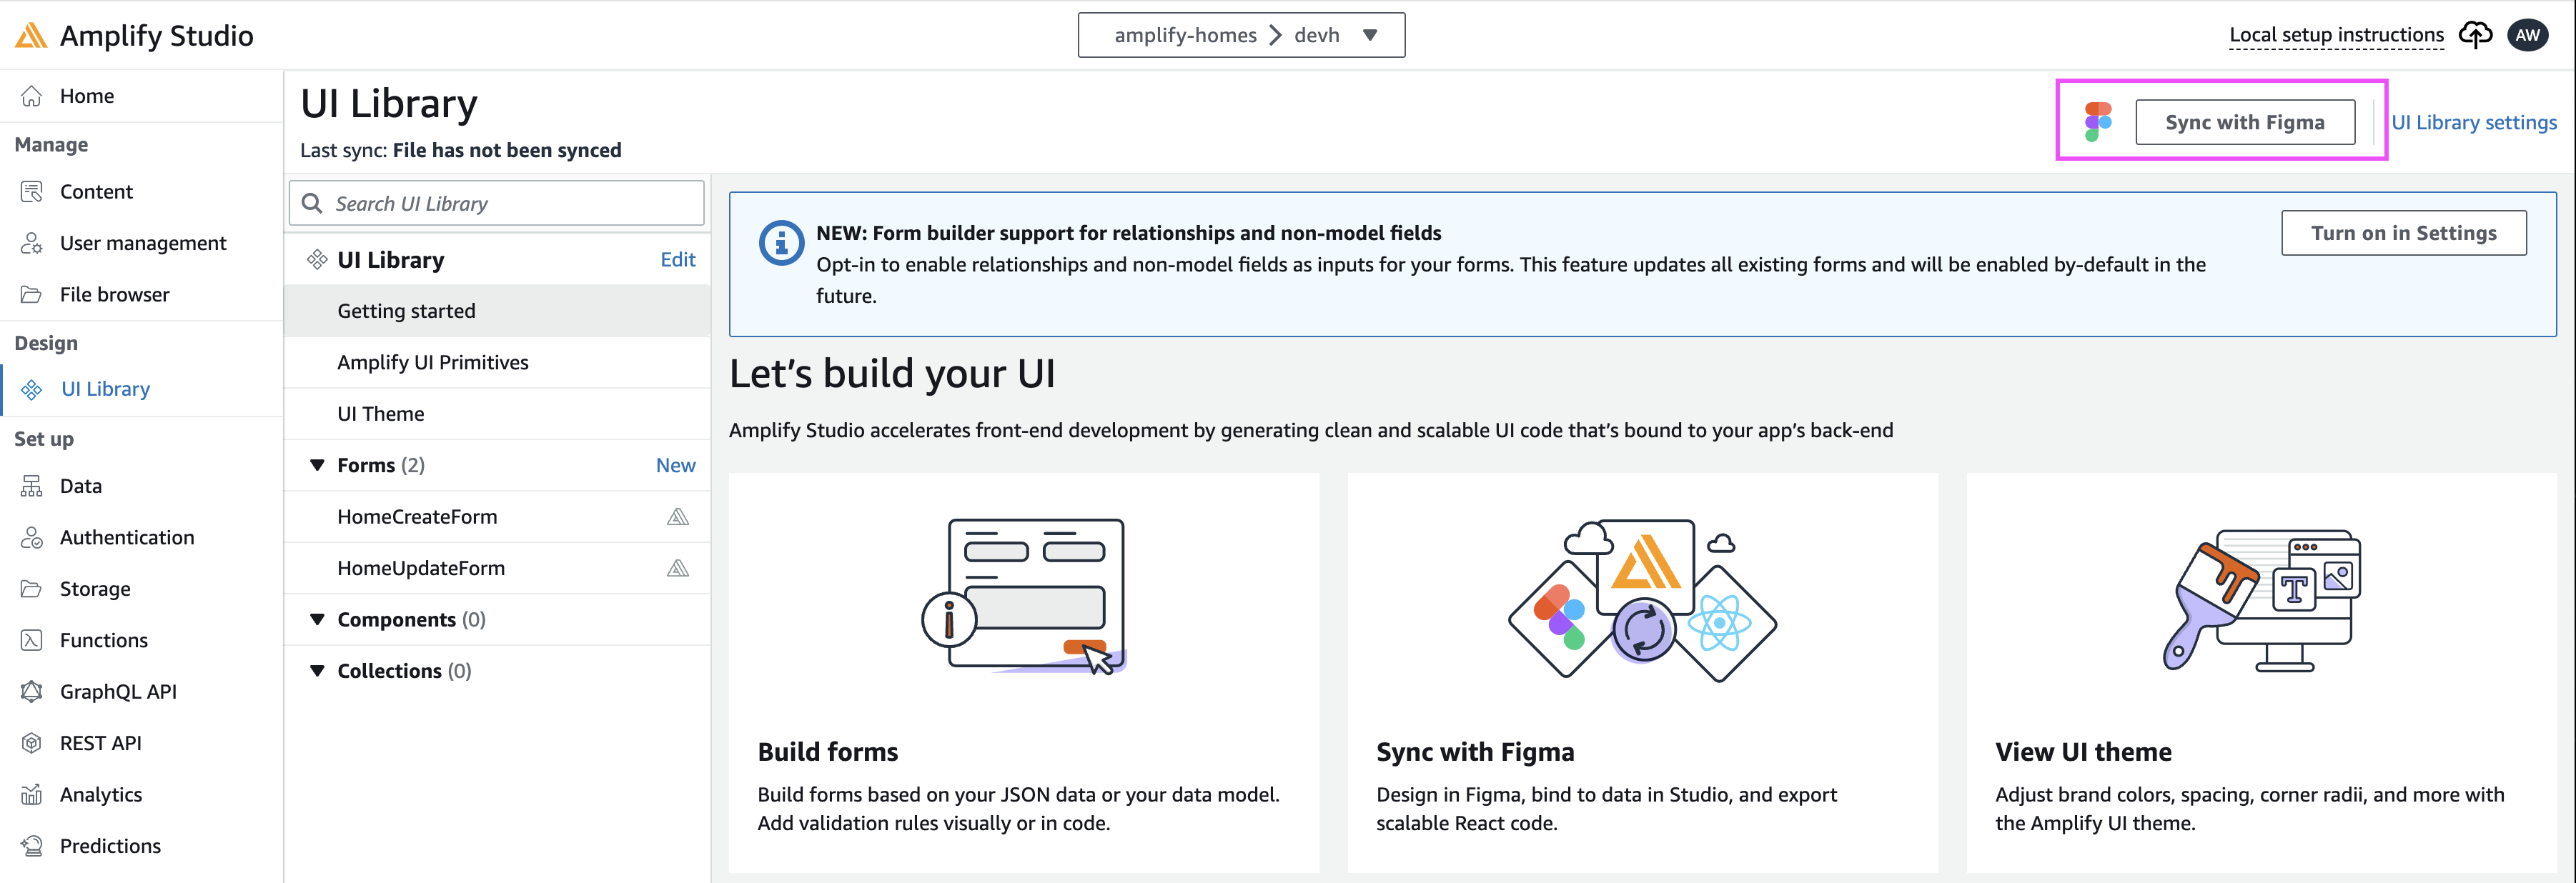
Task: Click the Amplify icon beside HomeUpdateForm
Action: point(678,568)
